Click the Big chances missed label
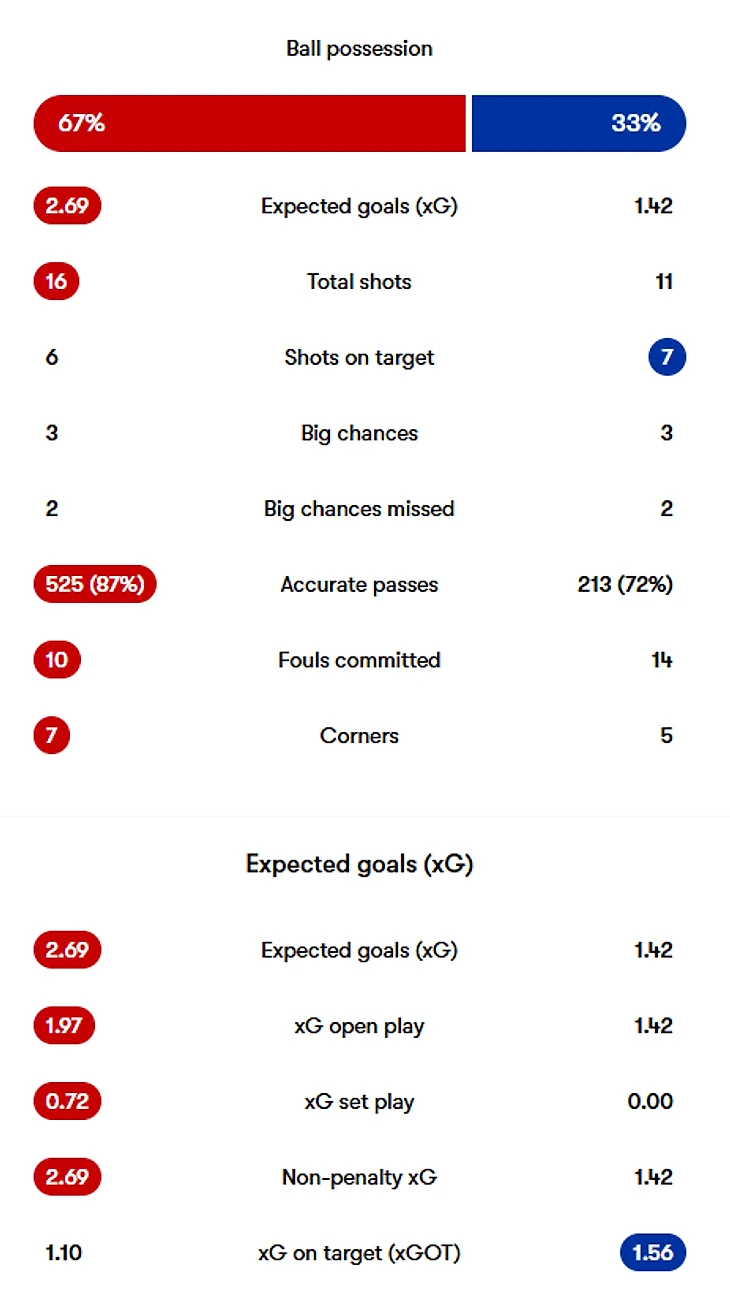This screenshot has height=1291, width=730. click(x=359, y=509)
